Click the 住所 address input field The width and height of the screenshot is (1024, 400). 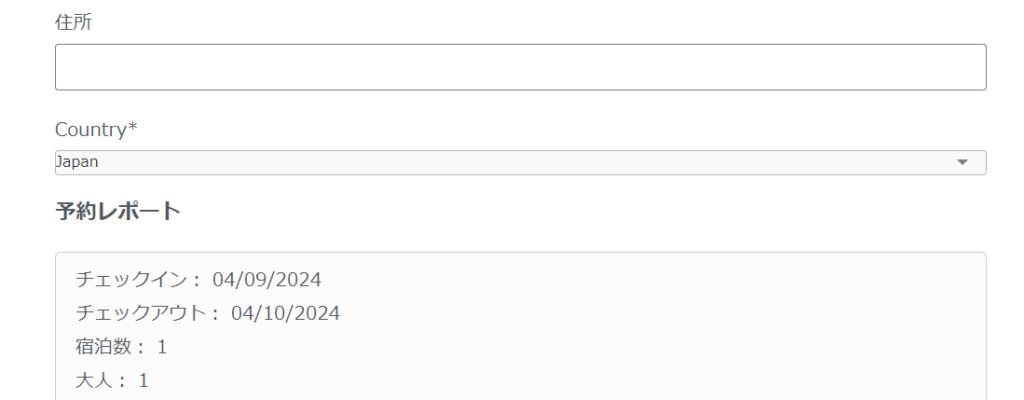tap(520, 67)
